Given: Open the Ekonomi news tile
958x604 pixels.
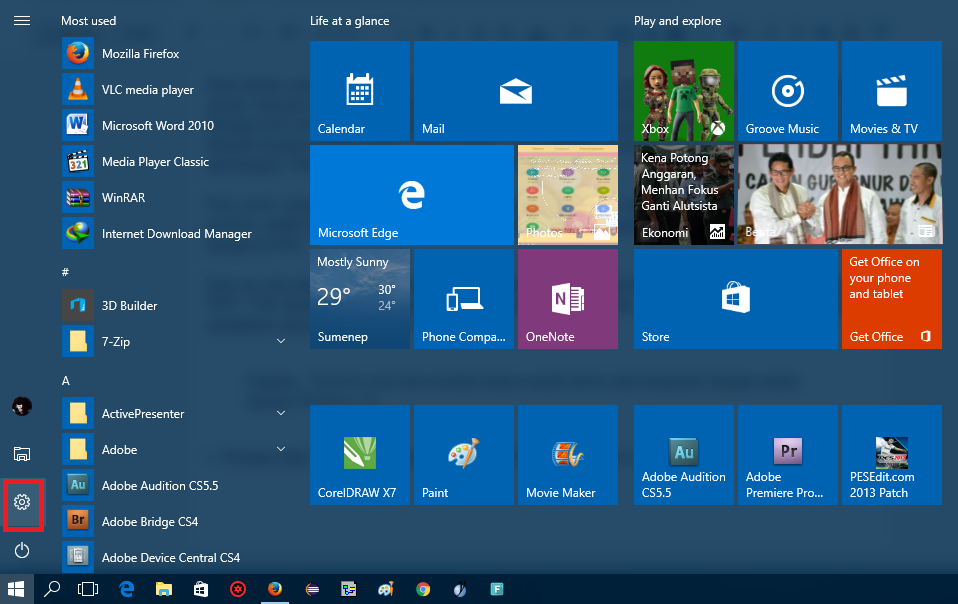Looking at the screenshot, I should [x=684, y=195].
